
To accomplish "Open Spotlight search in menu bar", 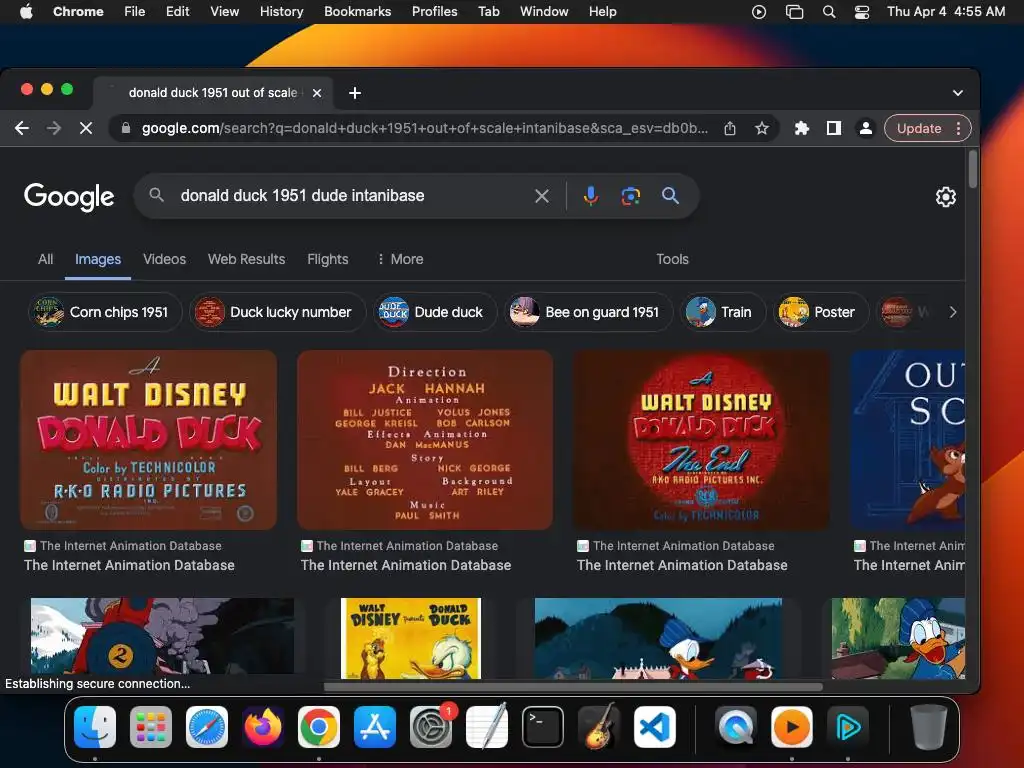I will coord(829,12).
